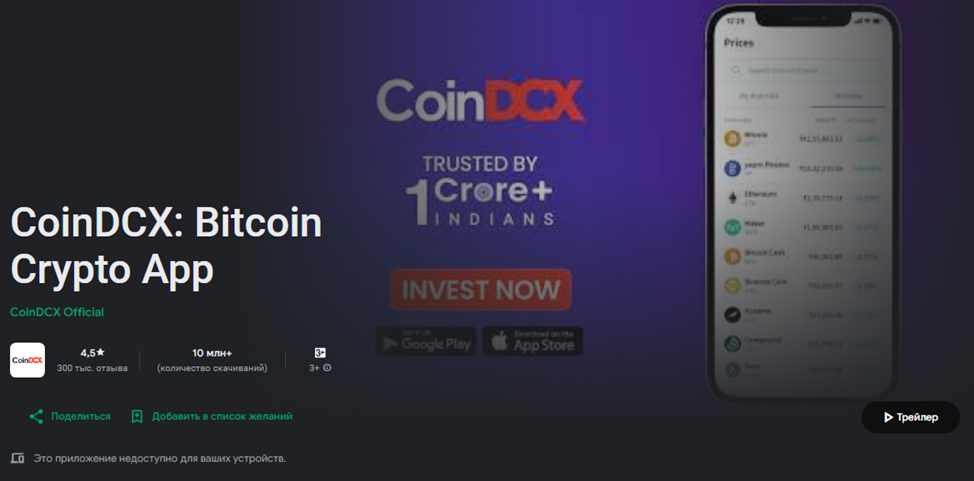Click the devices icon by unavailability notice
The width and height of the screenshot is (974, 481).
coord(18,459)
